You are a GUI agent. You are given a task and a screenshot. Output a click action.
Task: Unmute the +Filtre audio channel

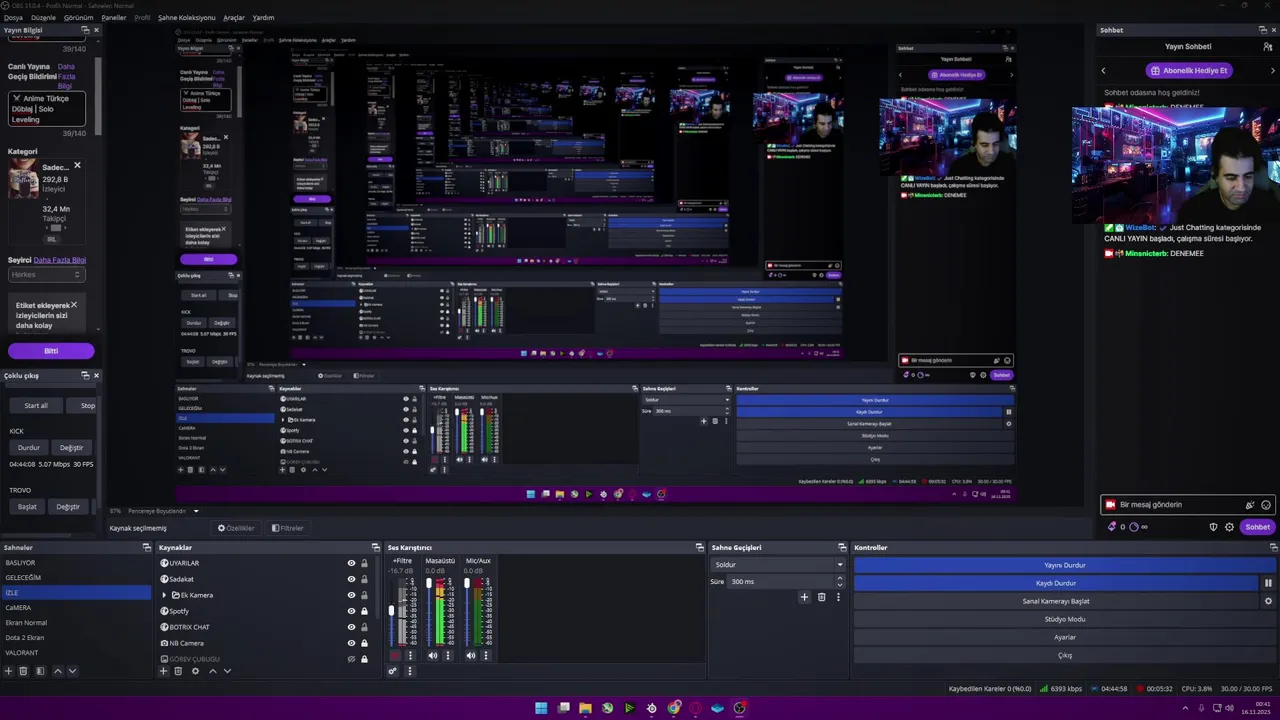click(395, 656)
